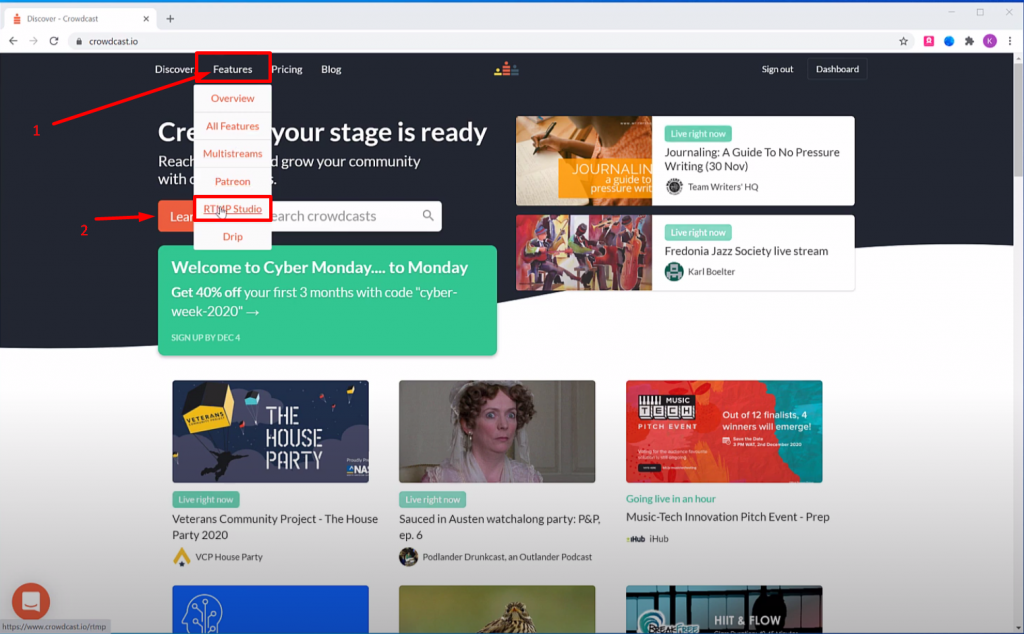Select Multistreams from the dropdown
The image size is (1024, 634).
click(232, 153)
